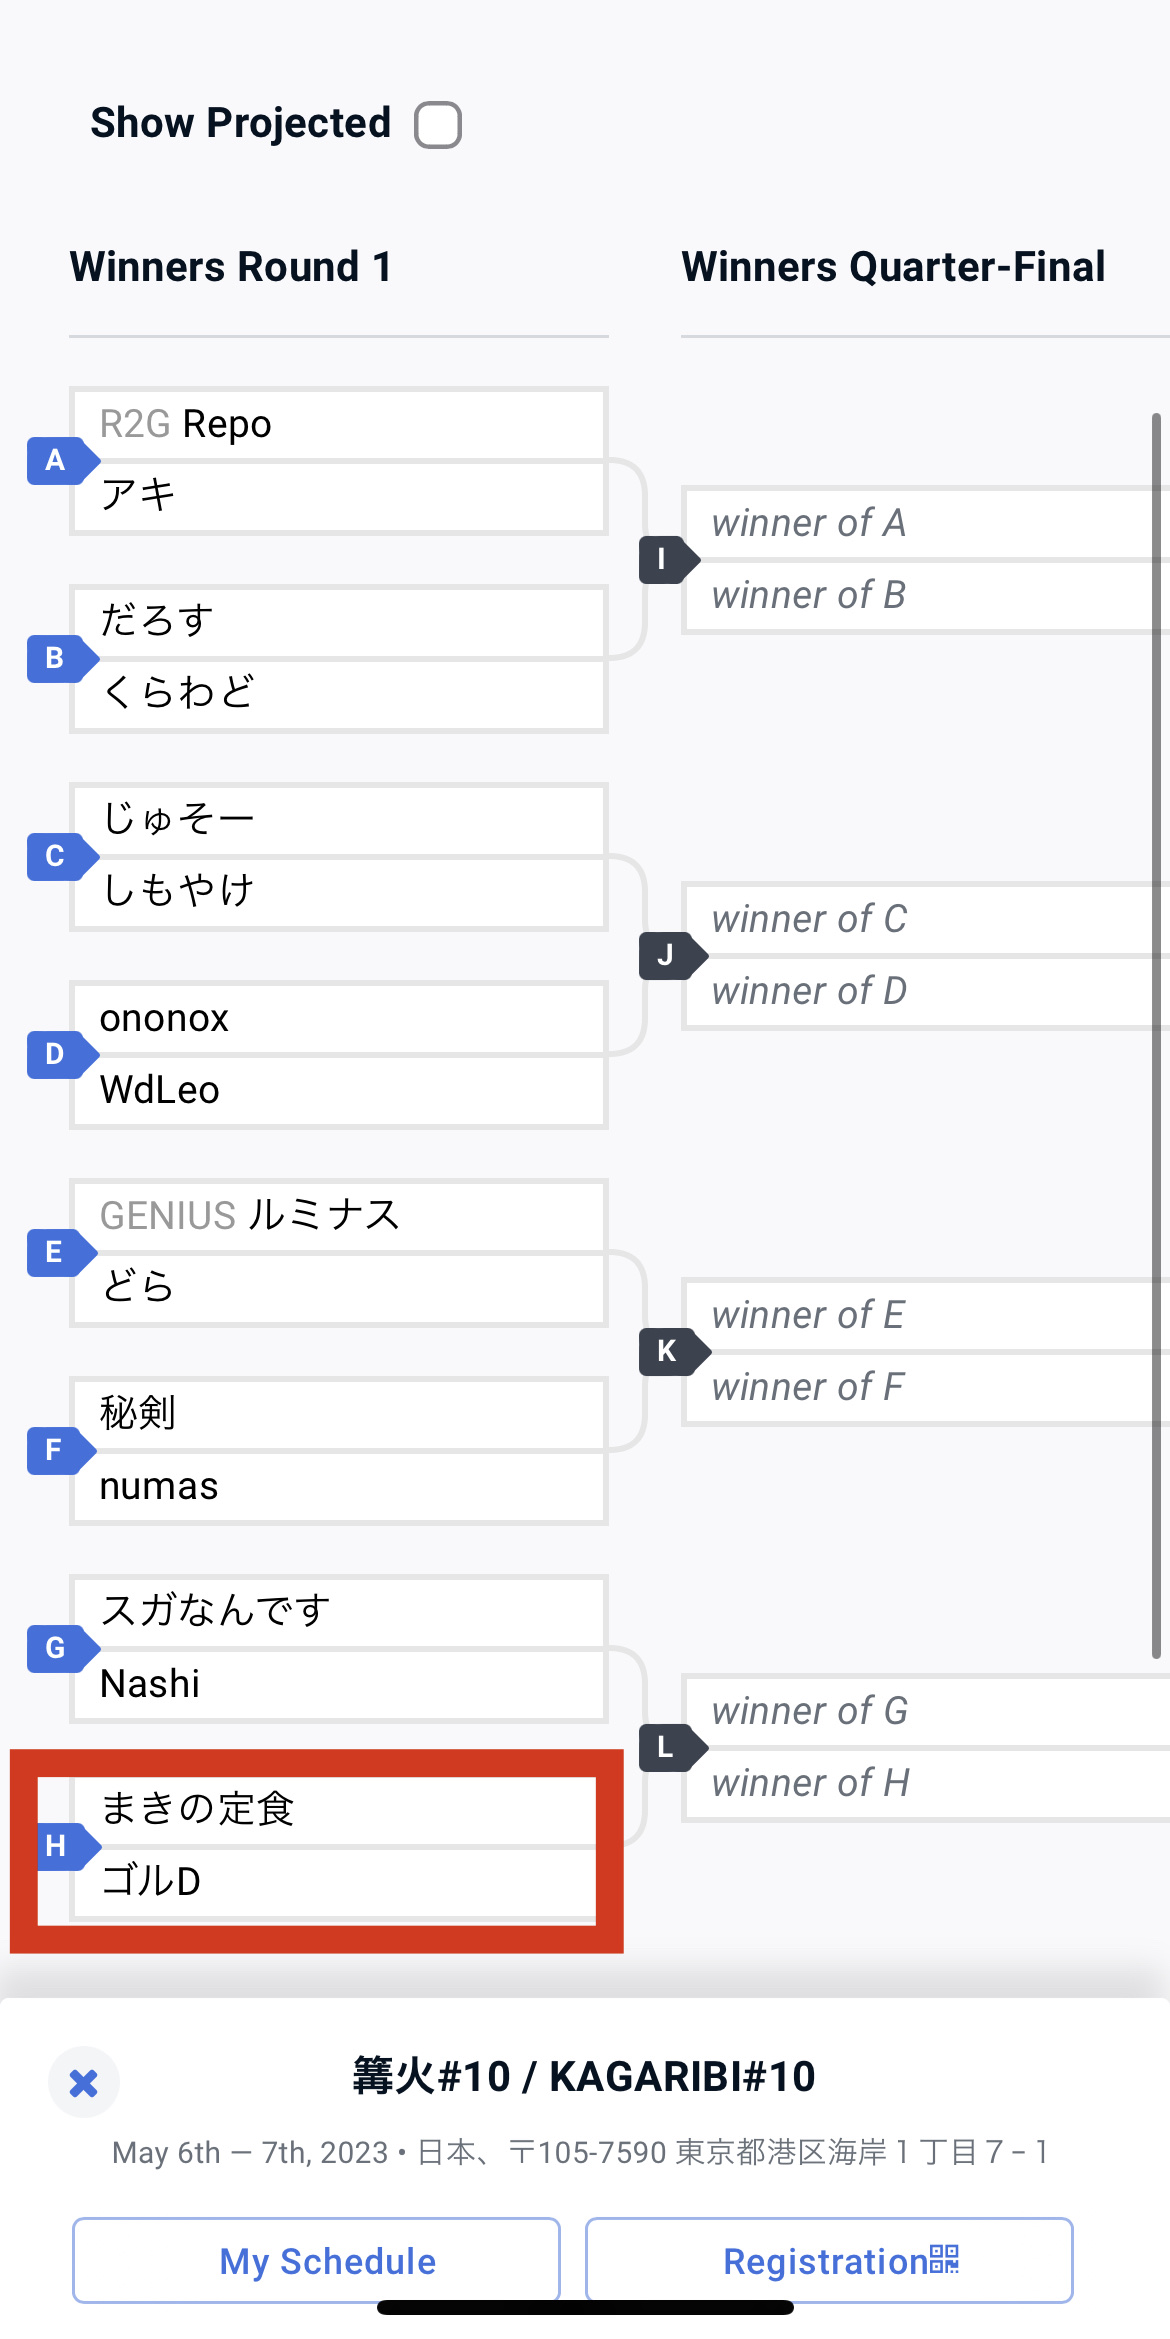Tap the match K badge icon

click(x=669, y=1352)
